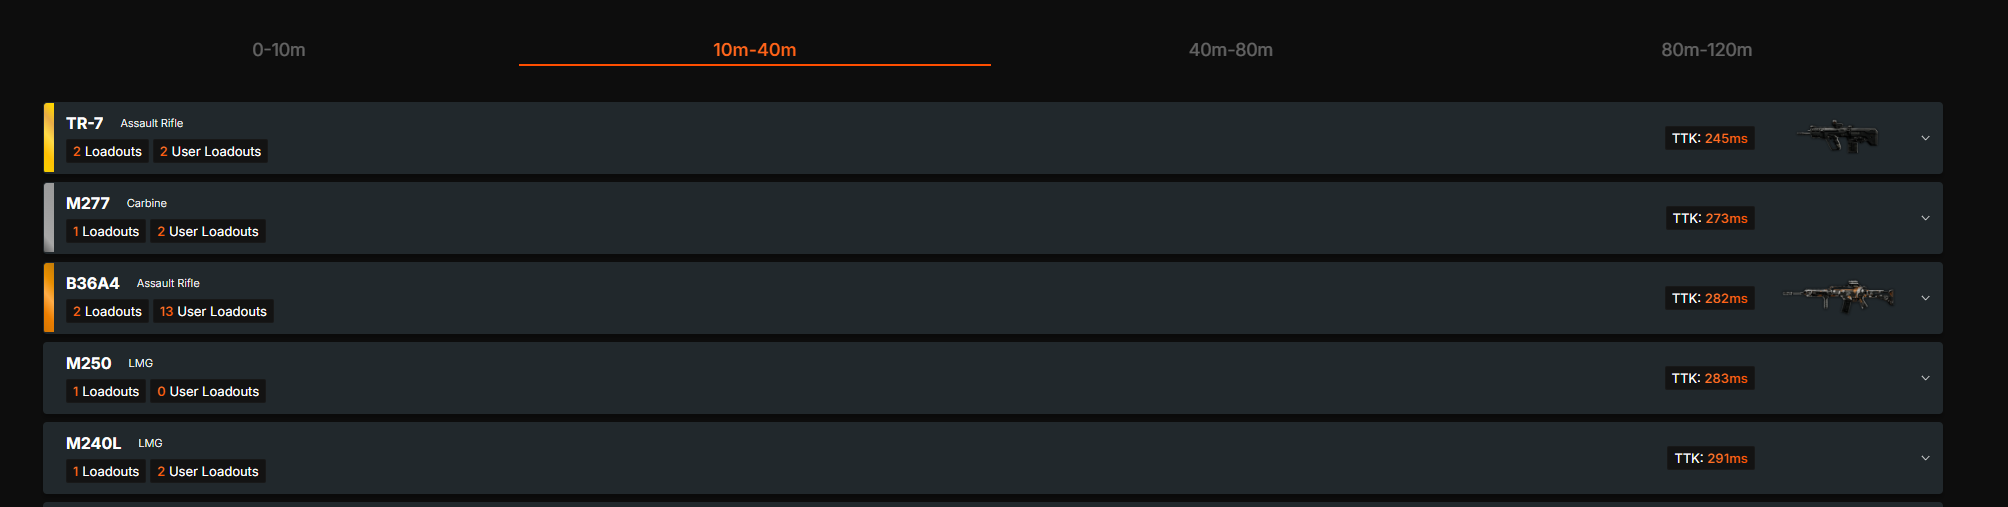This screenshot has width=2008, height=507.
Task: View M250's 0 User Loadouts badge
Action: click(208, 392)
